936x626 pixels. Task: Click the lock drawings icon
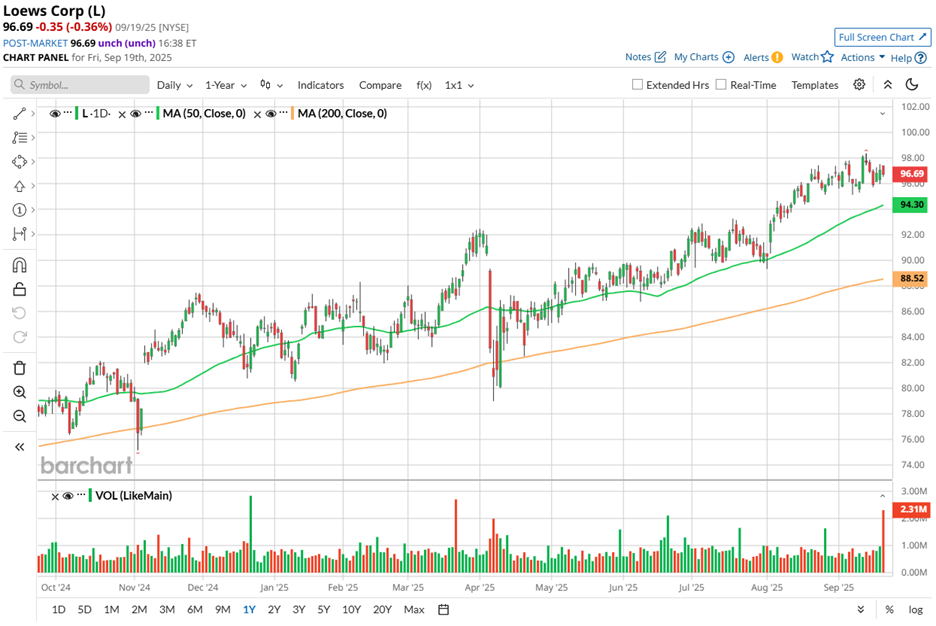pyautogui.click(x=19, y=290)
